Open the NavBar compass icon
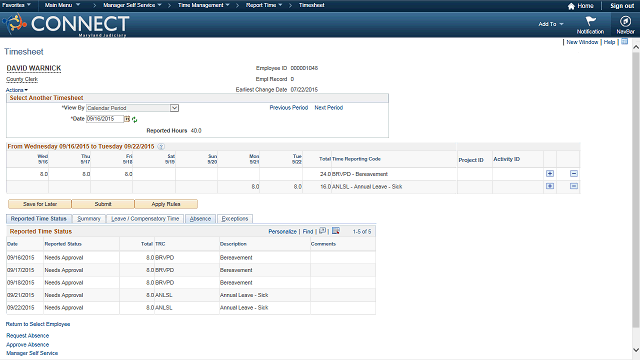Viewport: 640px width, 360px height. point(625,21)
